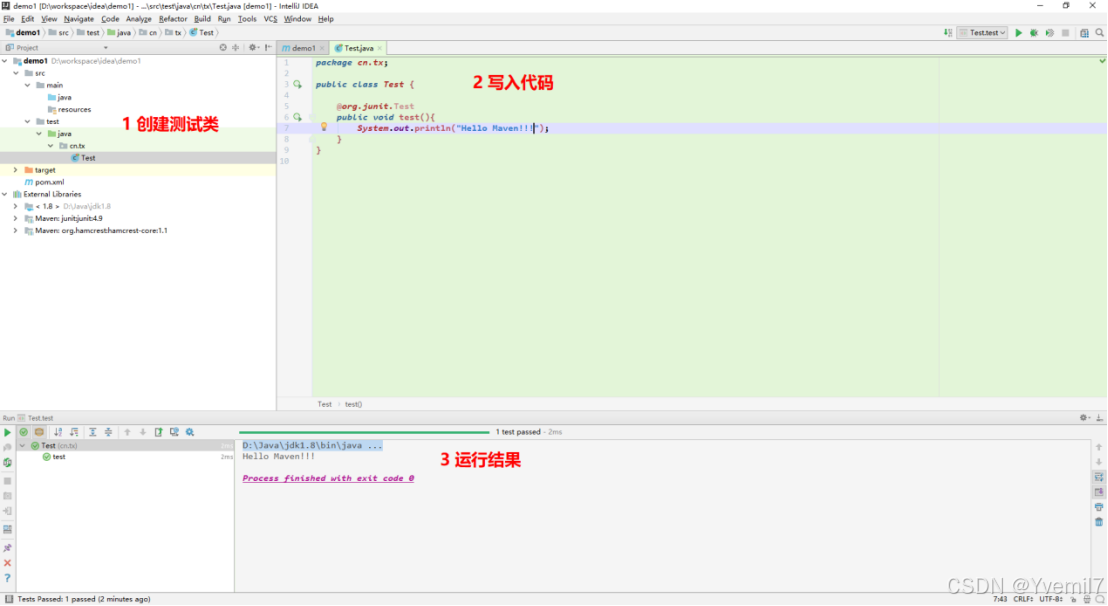Pin the Run tab
Image resolution: width=1108 pixels, height=606 pixels.
point(7,547)
